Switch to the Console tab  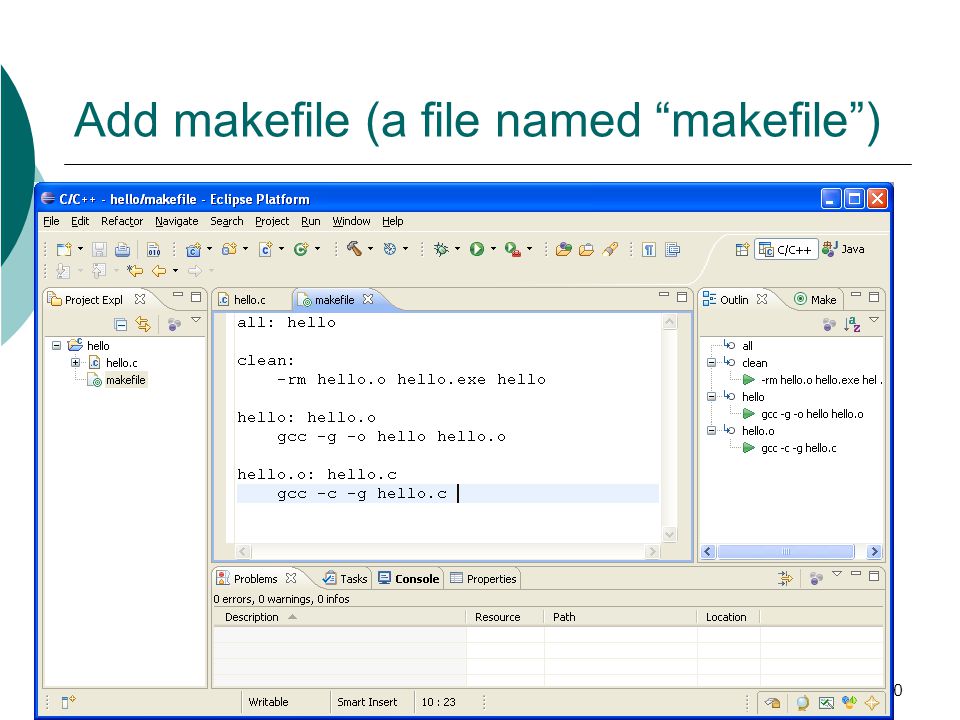408,579
